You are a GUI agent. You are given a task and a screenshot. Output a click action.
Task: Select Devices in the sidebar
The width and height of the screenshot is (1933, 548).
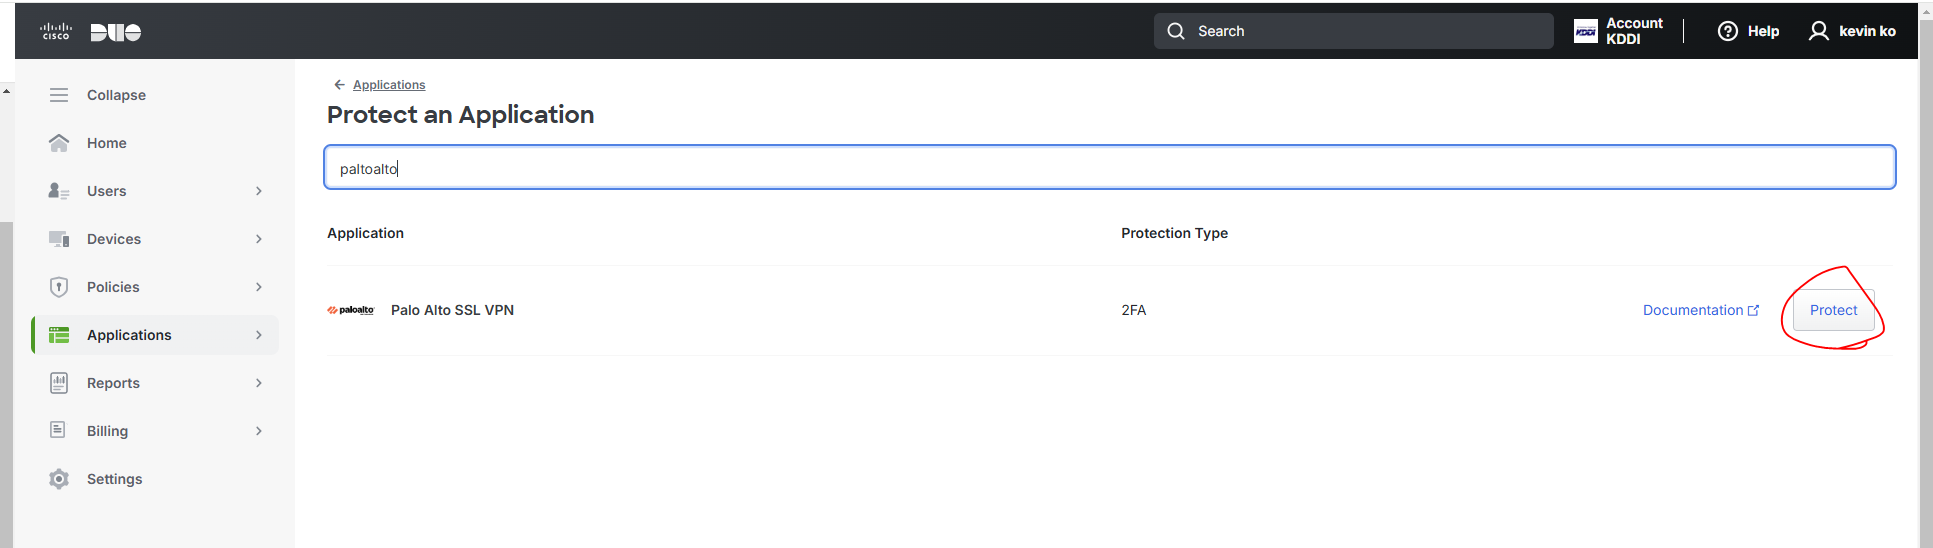coord(156,239)
